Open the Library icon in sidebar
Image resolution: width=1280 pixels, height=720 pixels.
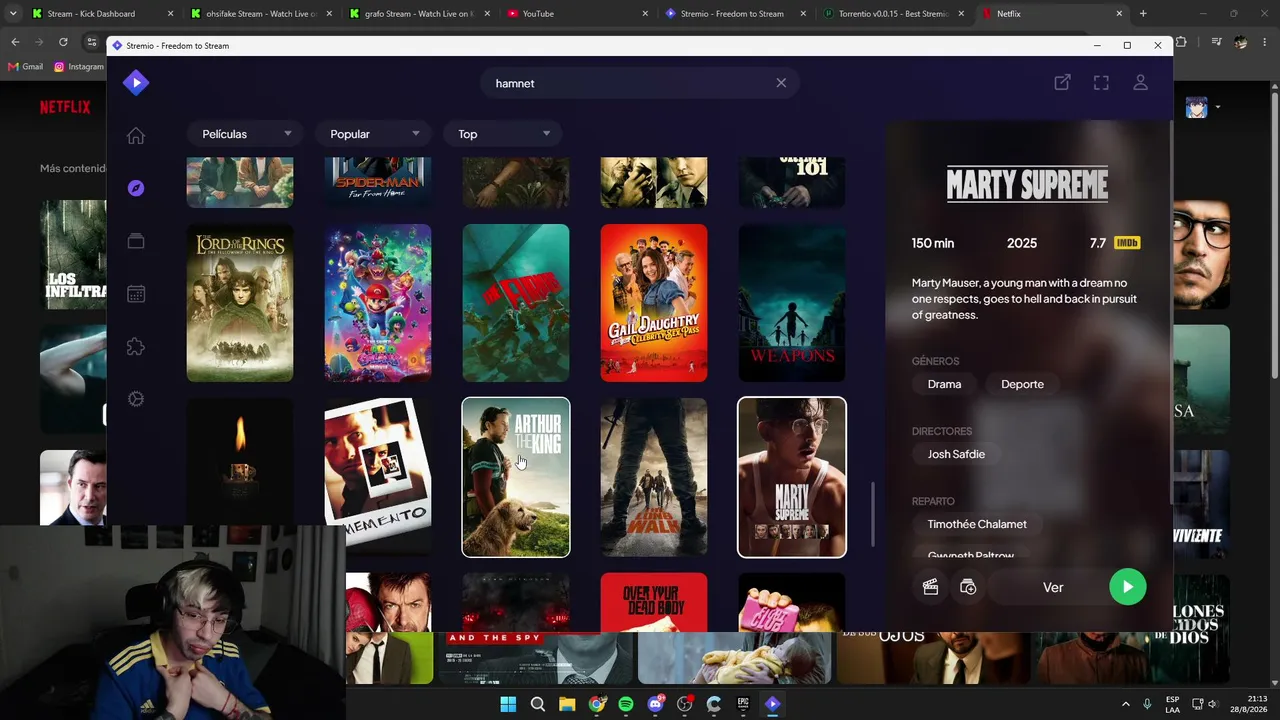pyautogui.click(x=136, y=241)
